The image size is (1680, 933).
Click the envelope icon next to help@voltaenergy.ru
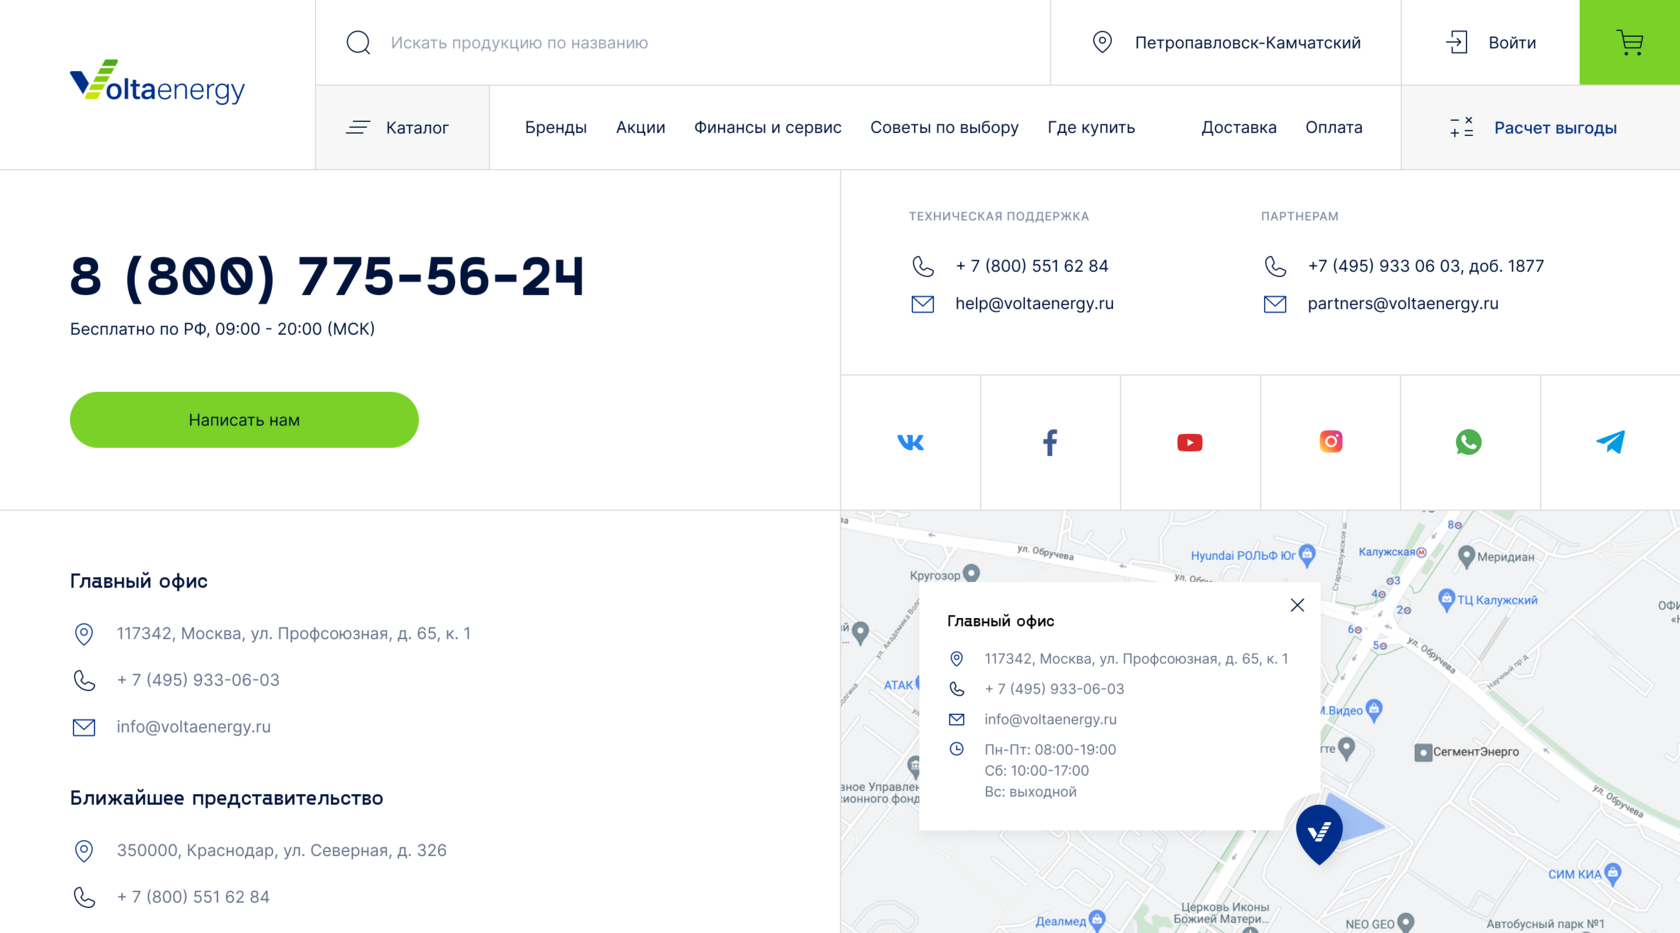click(923, 304)
